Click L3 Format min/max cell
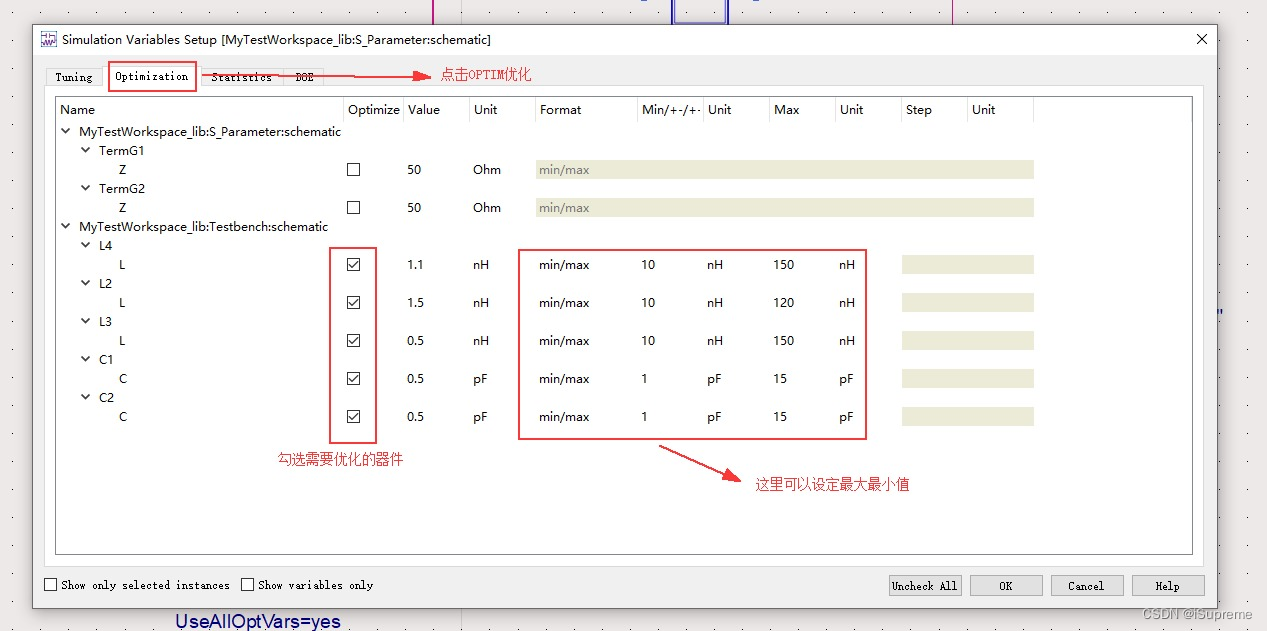 pos(564,341)
